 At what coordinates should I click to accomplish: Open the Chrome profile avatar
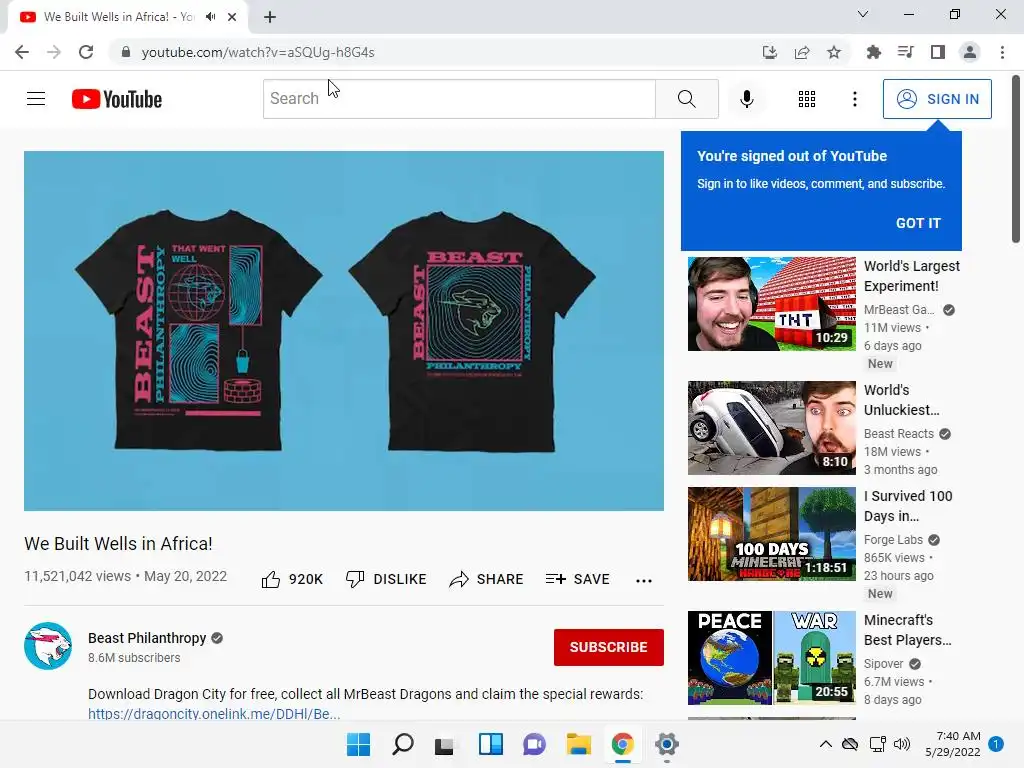[x=970, y=52]
